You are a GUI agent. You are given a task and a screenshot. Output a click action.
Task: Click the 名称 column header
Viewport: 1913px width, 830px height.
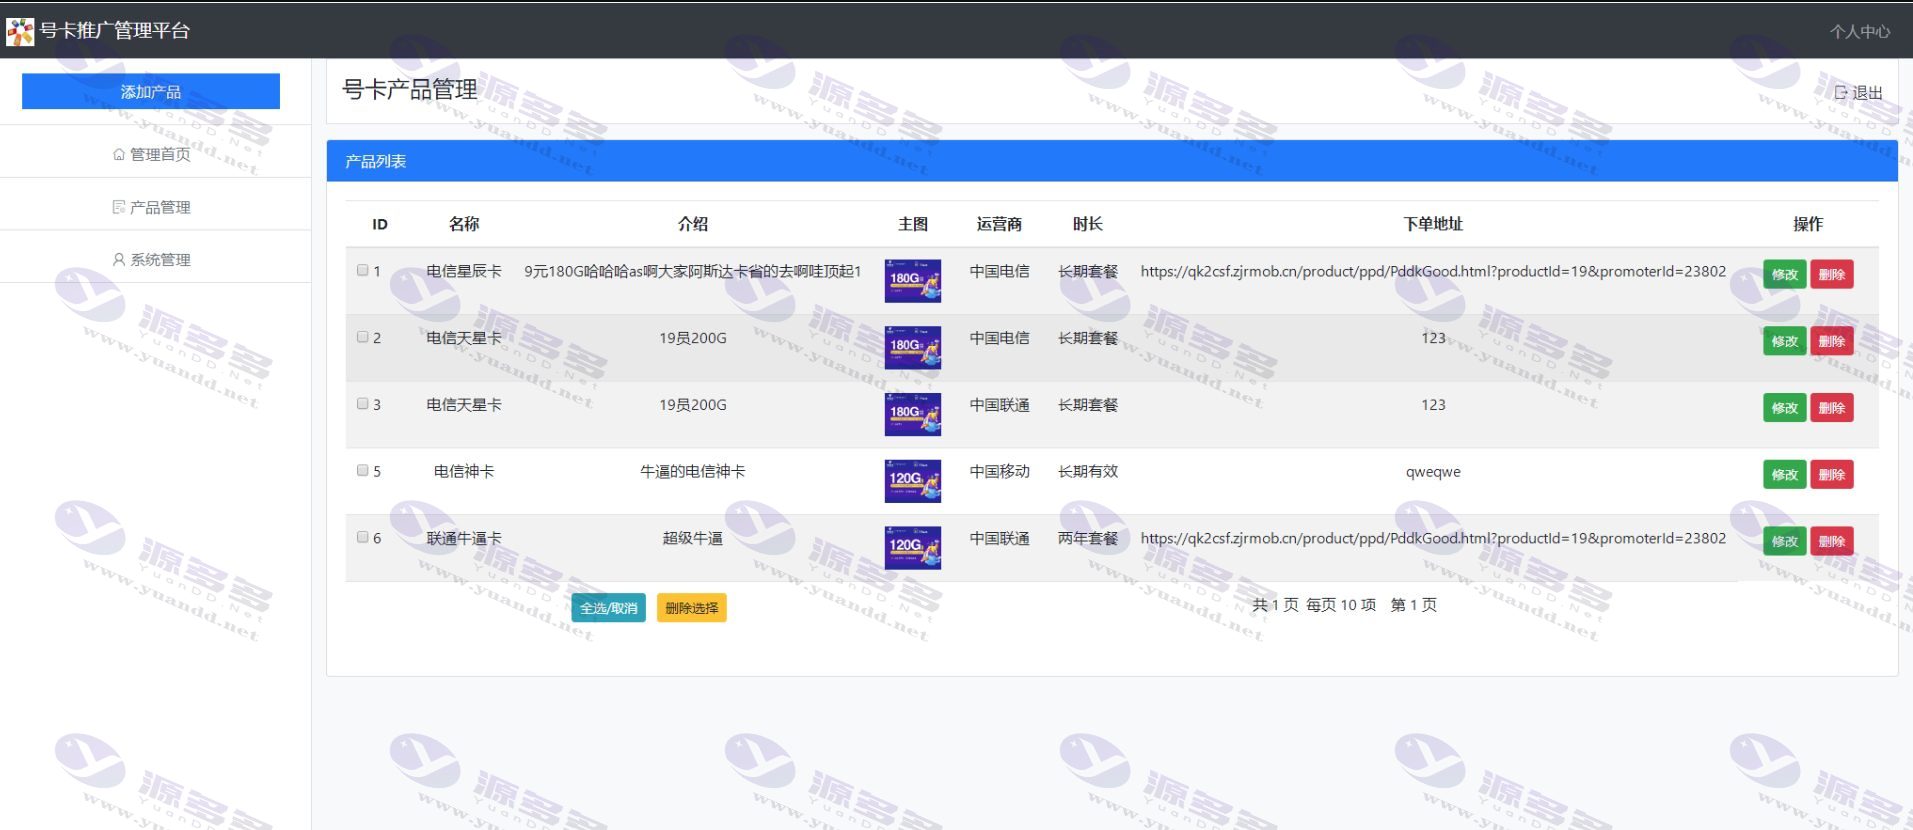(x=464, y=224)
